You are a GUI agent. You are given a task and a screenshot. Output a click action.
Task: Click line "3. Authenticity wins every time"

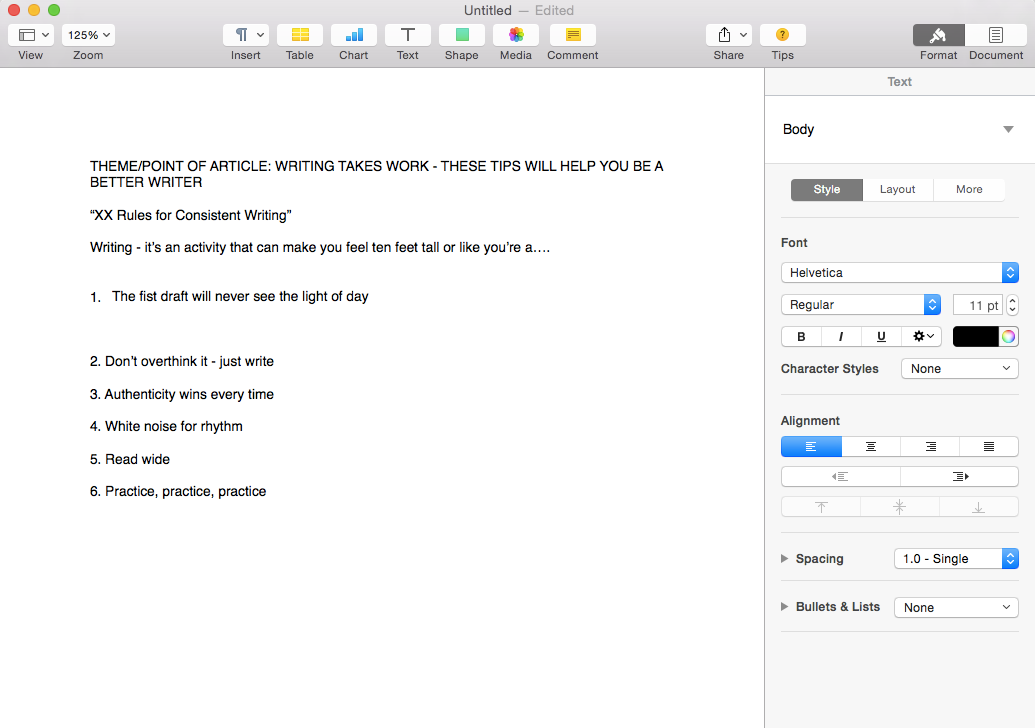click(x=182, y=394)
